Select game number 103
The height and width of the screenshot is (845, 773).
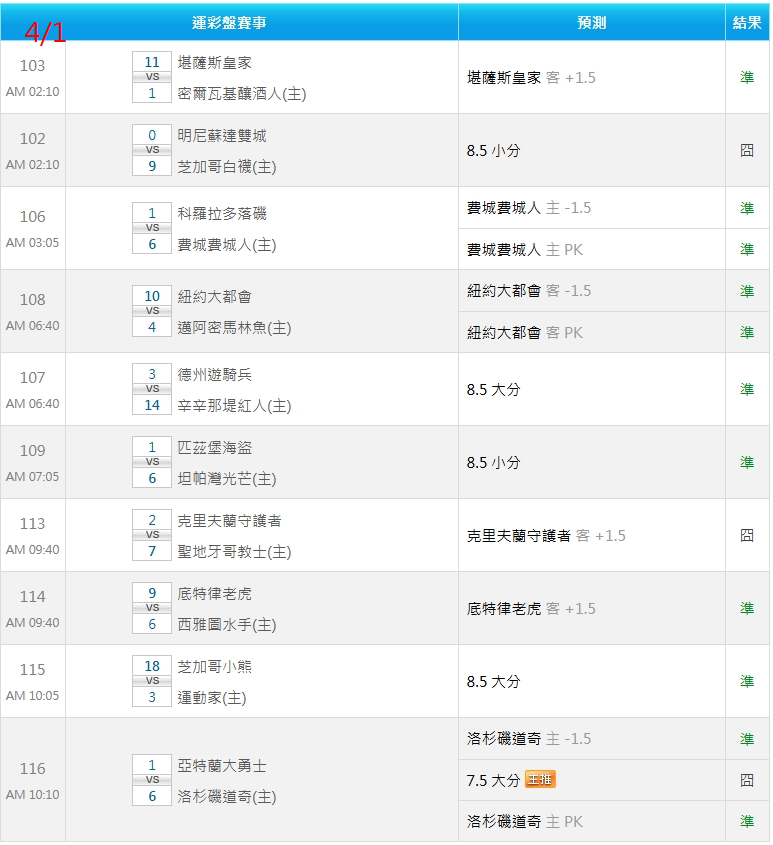point(32,66)
